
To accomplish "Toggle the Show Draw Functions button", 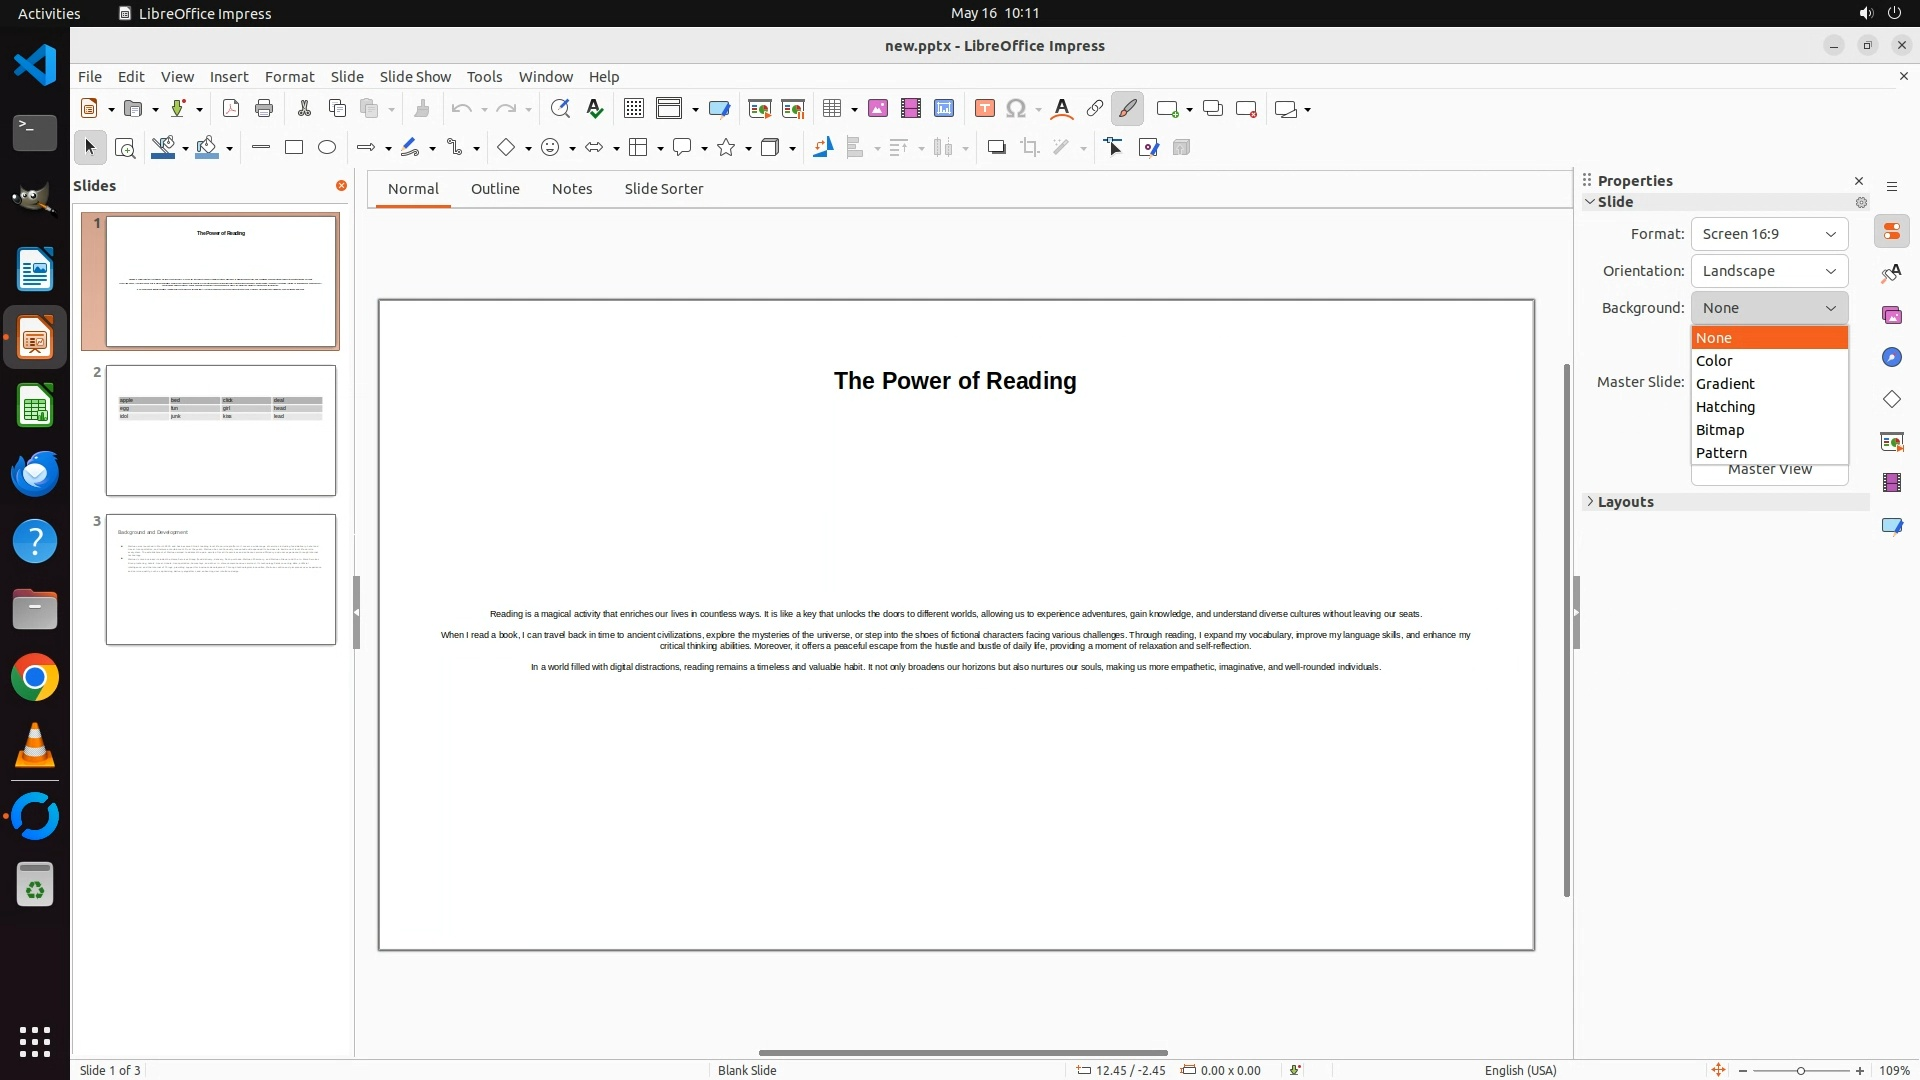I will click(x=1128, y=109).
